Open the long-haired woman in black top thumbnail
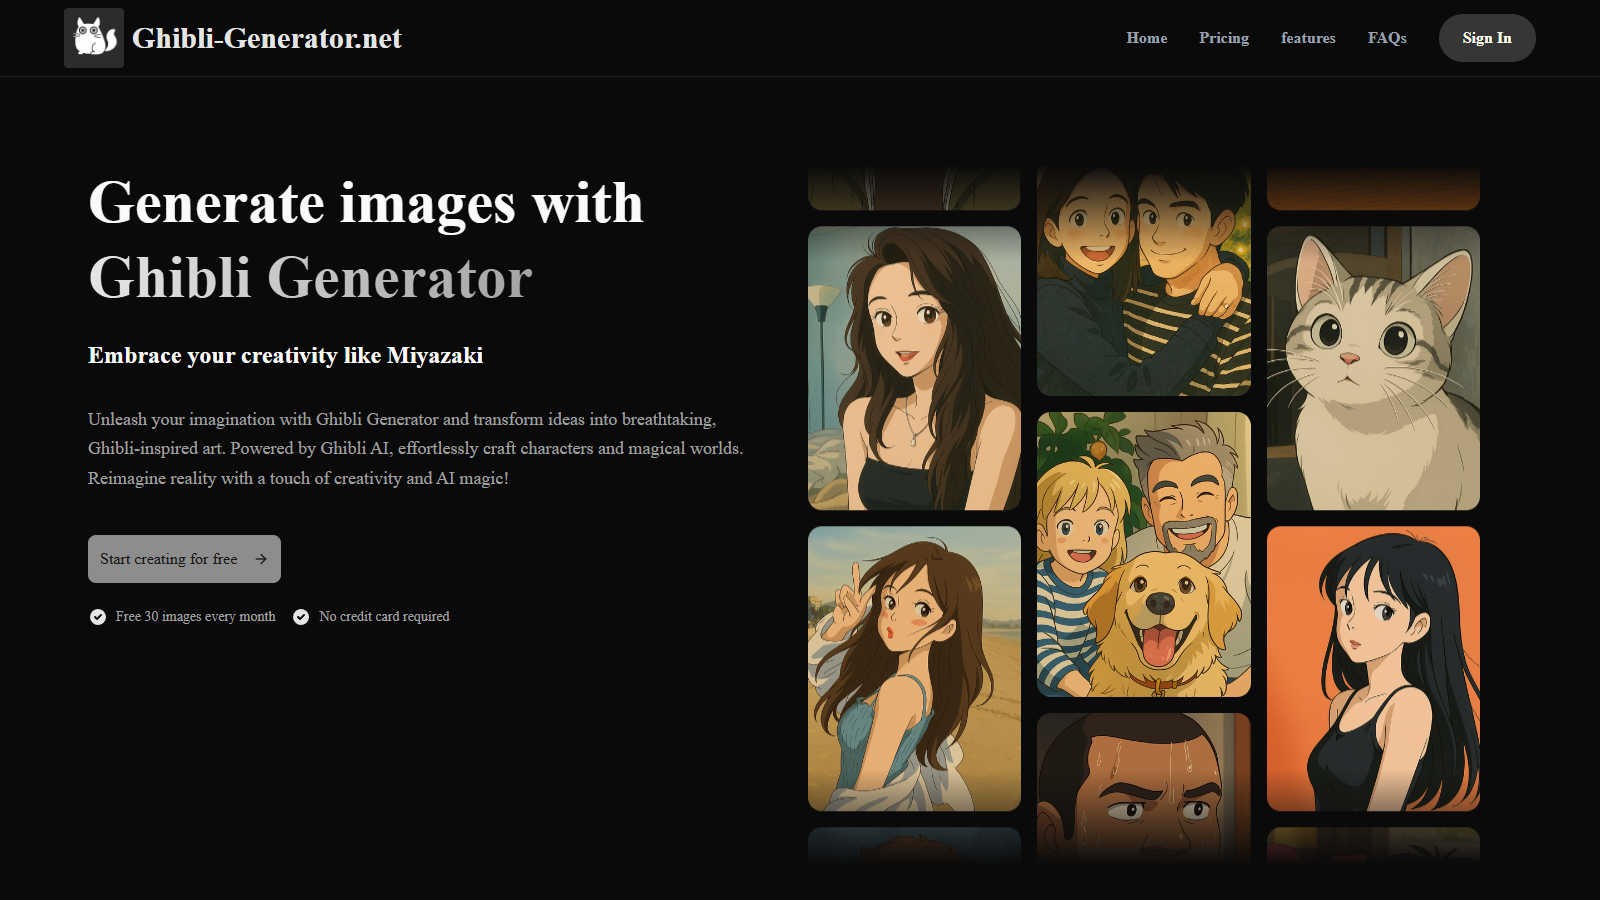Screen dimensions: 1600x900 [914, 368]
